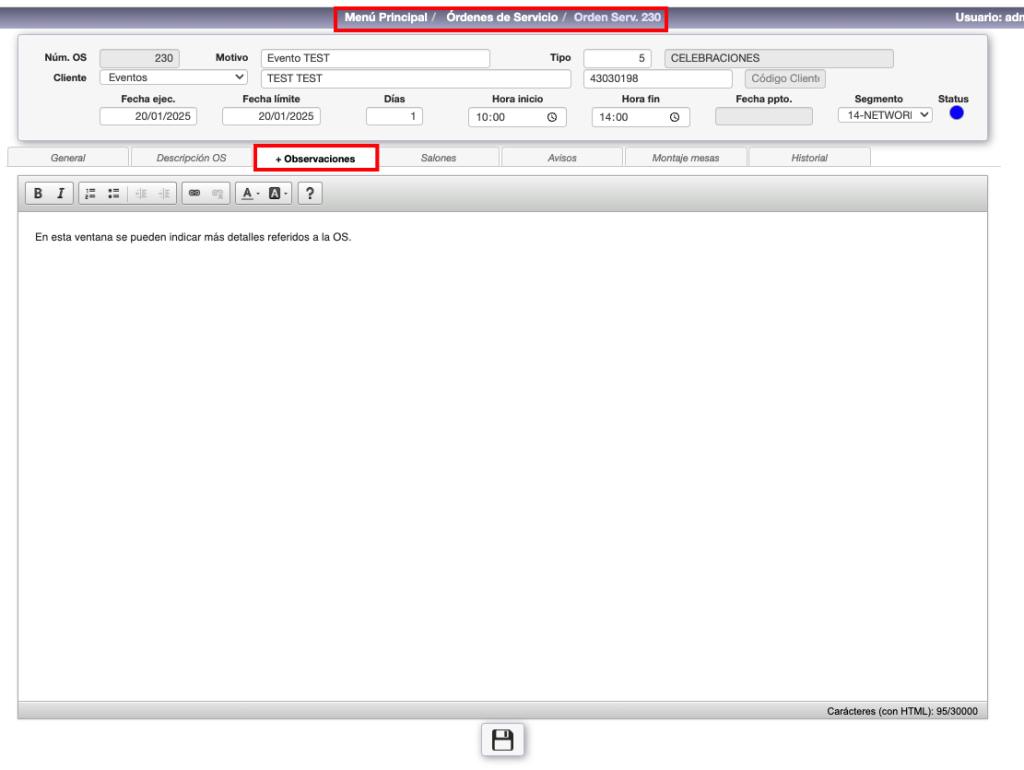
Task: Click the insert link icon
Action: click(x=194, y=194)
